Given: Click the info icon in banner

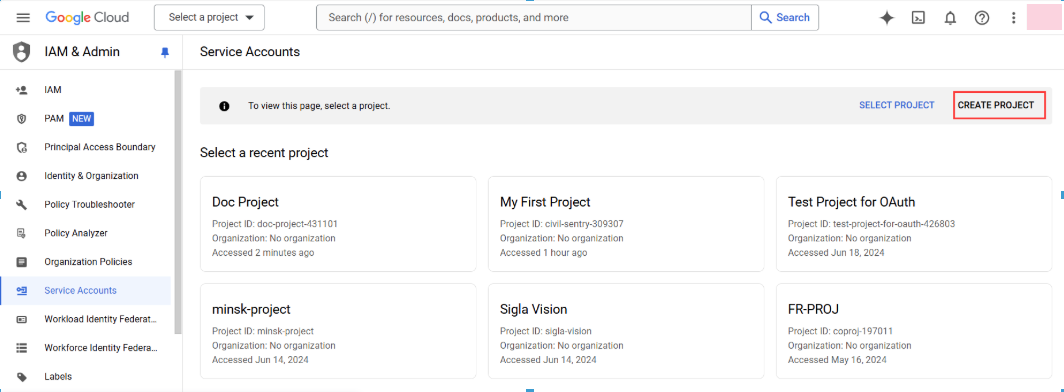Looking at the screenshot, I should (225, 106).
